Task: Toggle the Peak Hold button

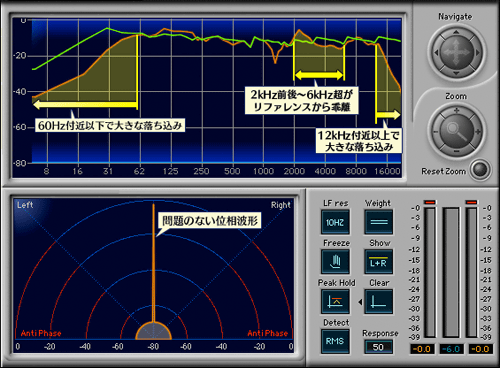Action: pyautogui.click(x=335, y=302)
